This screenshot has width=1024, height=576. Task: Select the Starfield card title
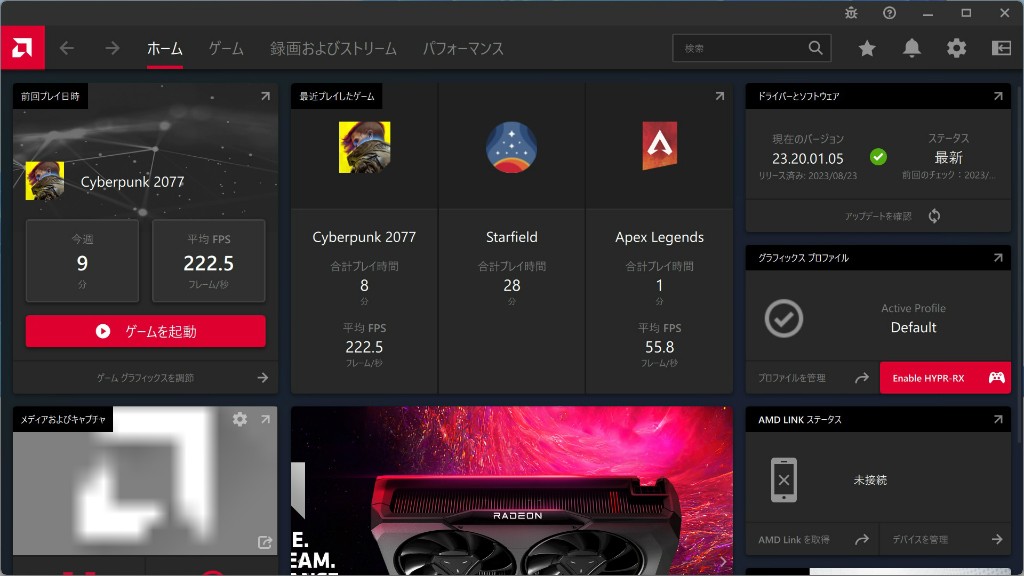pyautogui.click(x=511, y=237)
